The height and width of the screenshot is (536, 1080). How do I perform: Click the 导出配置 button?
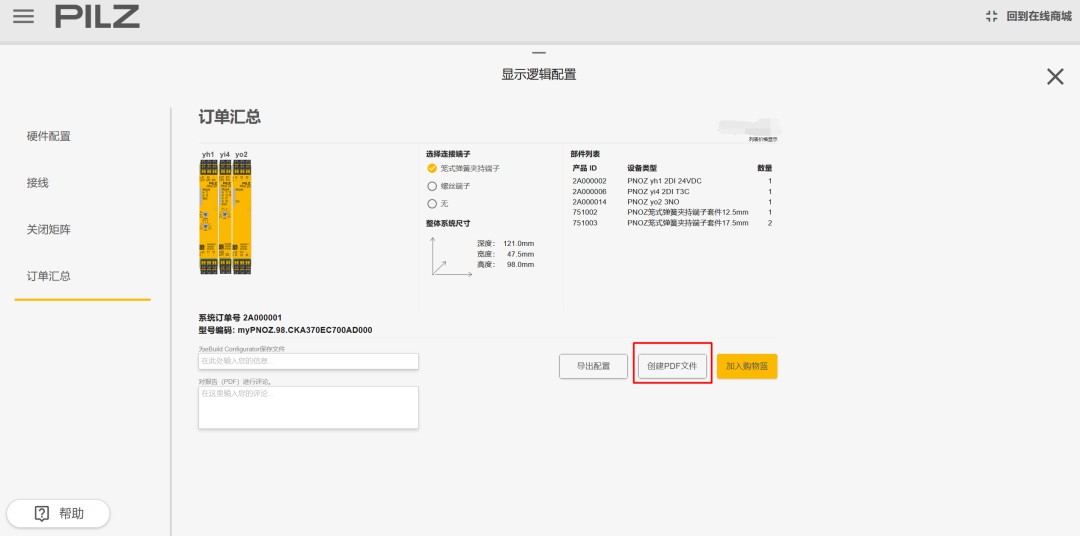pos(593,367)
